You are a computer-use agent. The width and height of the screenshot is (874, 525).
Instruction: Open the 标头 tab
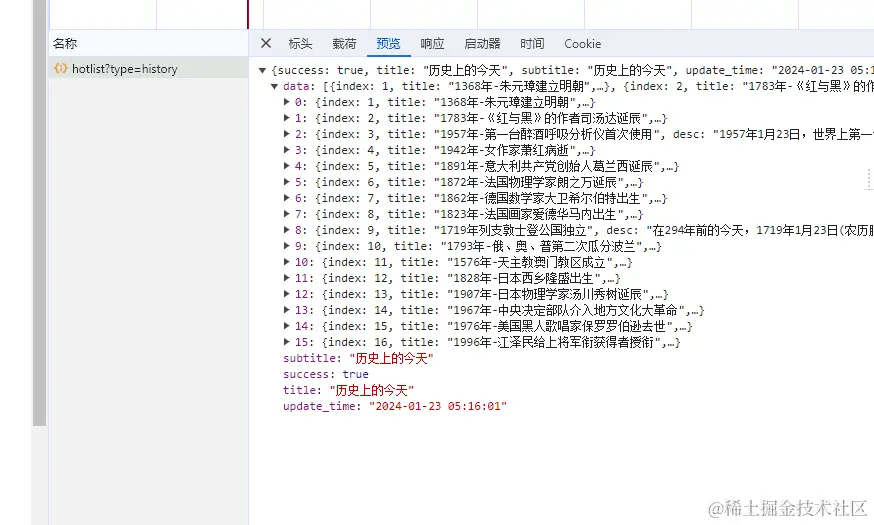[300, 43]
